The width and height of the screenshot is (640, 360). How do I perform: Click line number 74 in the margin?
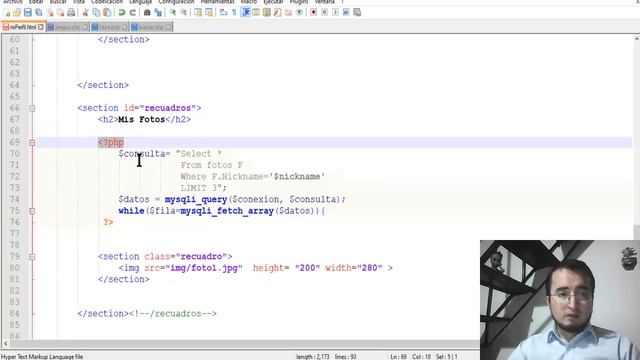tap(15, 199)
